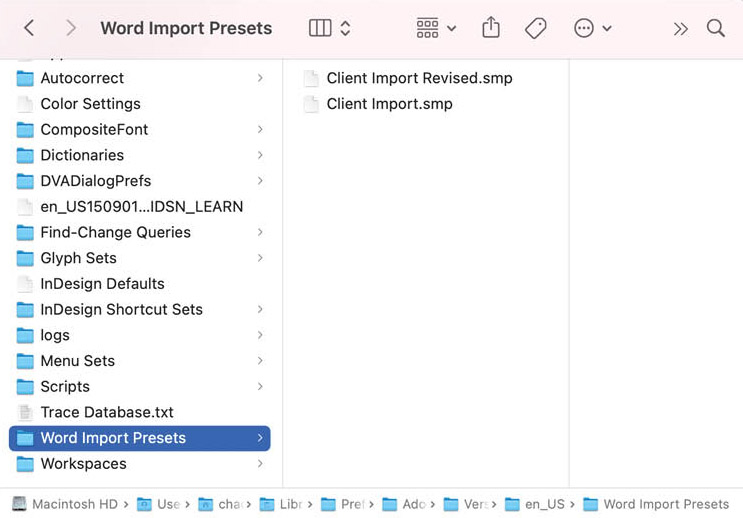Click the column view icon in the toolbar
This screenshot has height=518, width=743.
320,28
